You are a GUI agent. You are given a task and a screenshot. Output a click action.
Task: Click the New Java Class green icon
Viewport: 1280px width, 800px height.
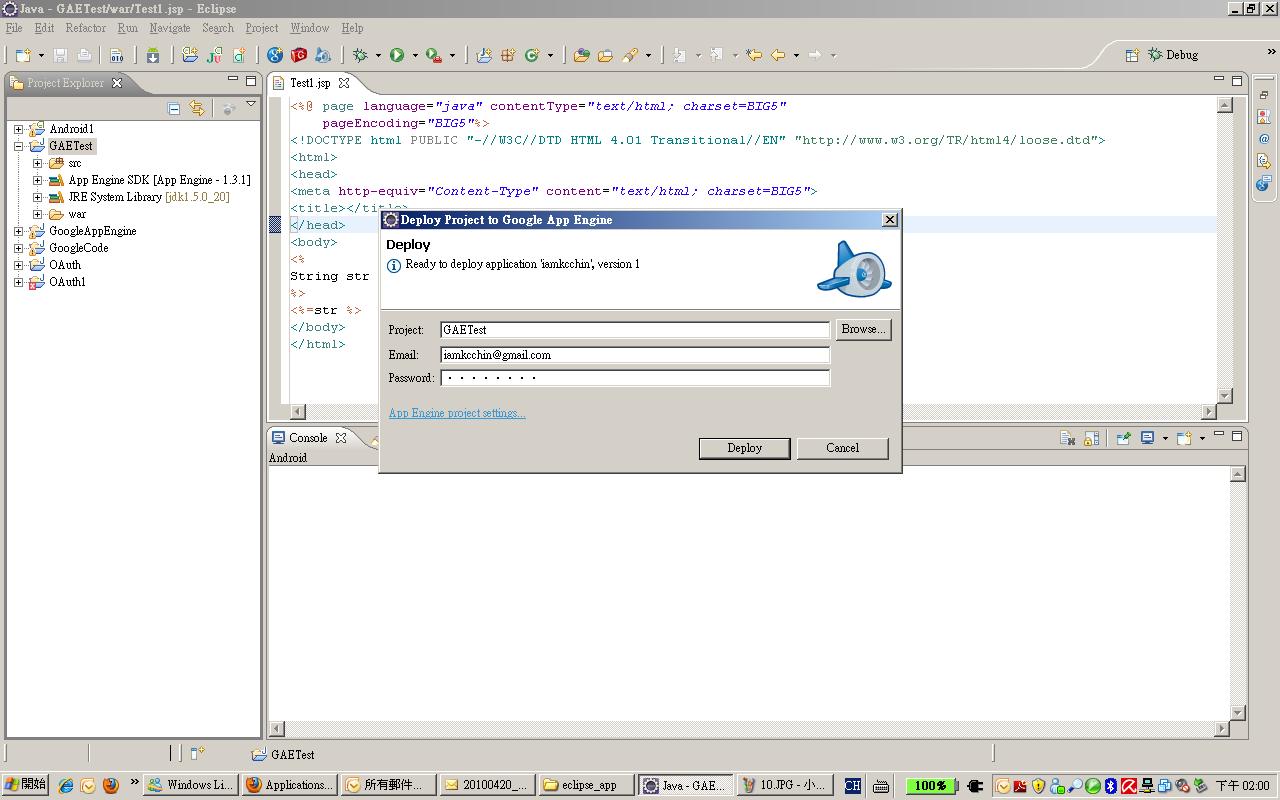[x=532, y=55]
